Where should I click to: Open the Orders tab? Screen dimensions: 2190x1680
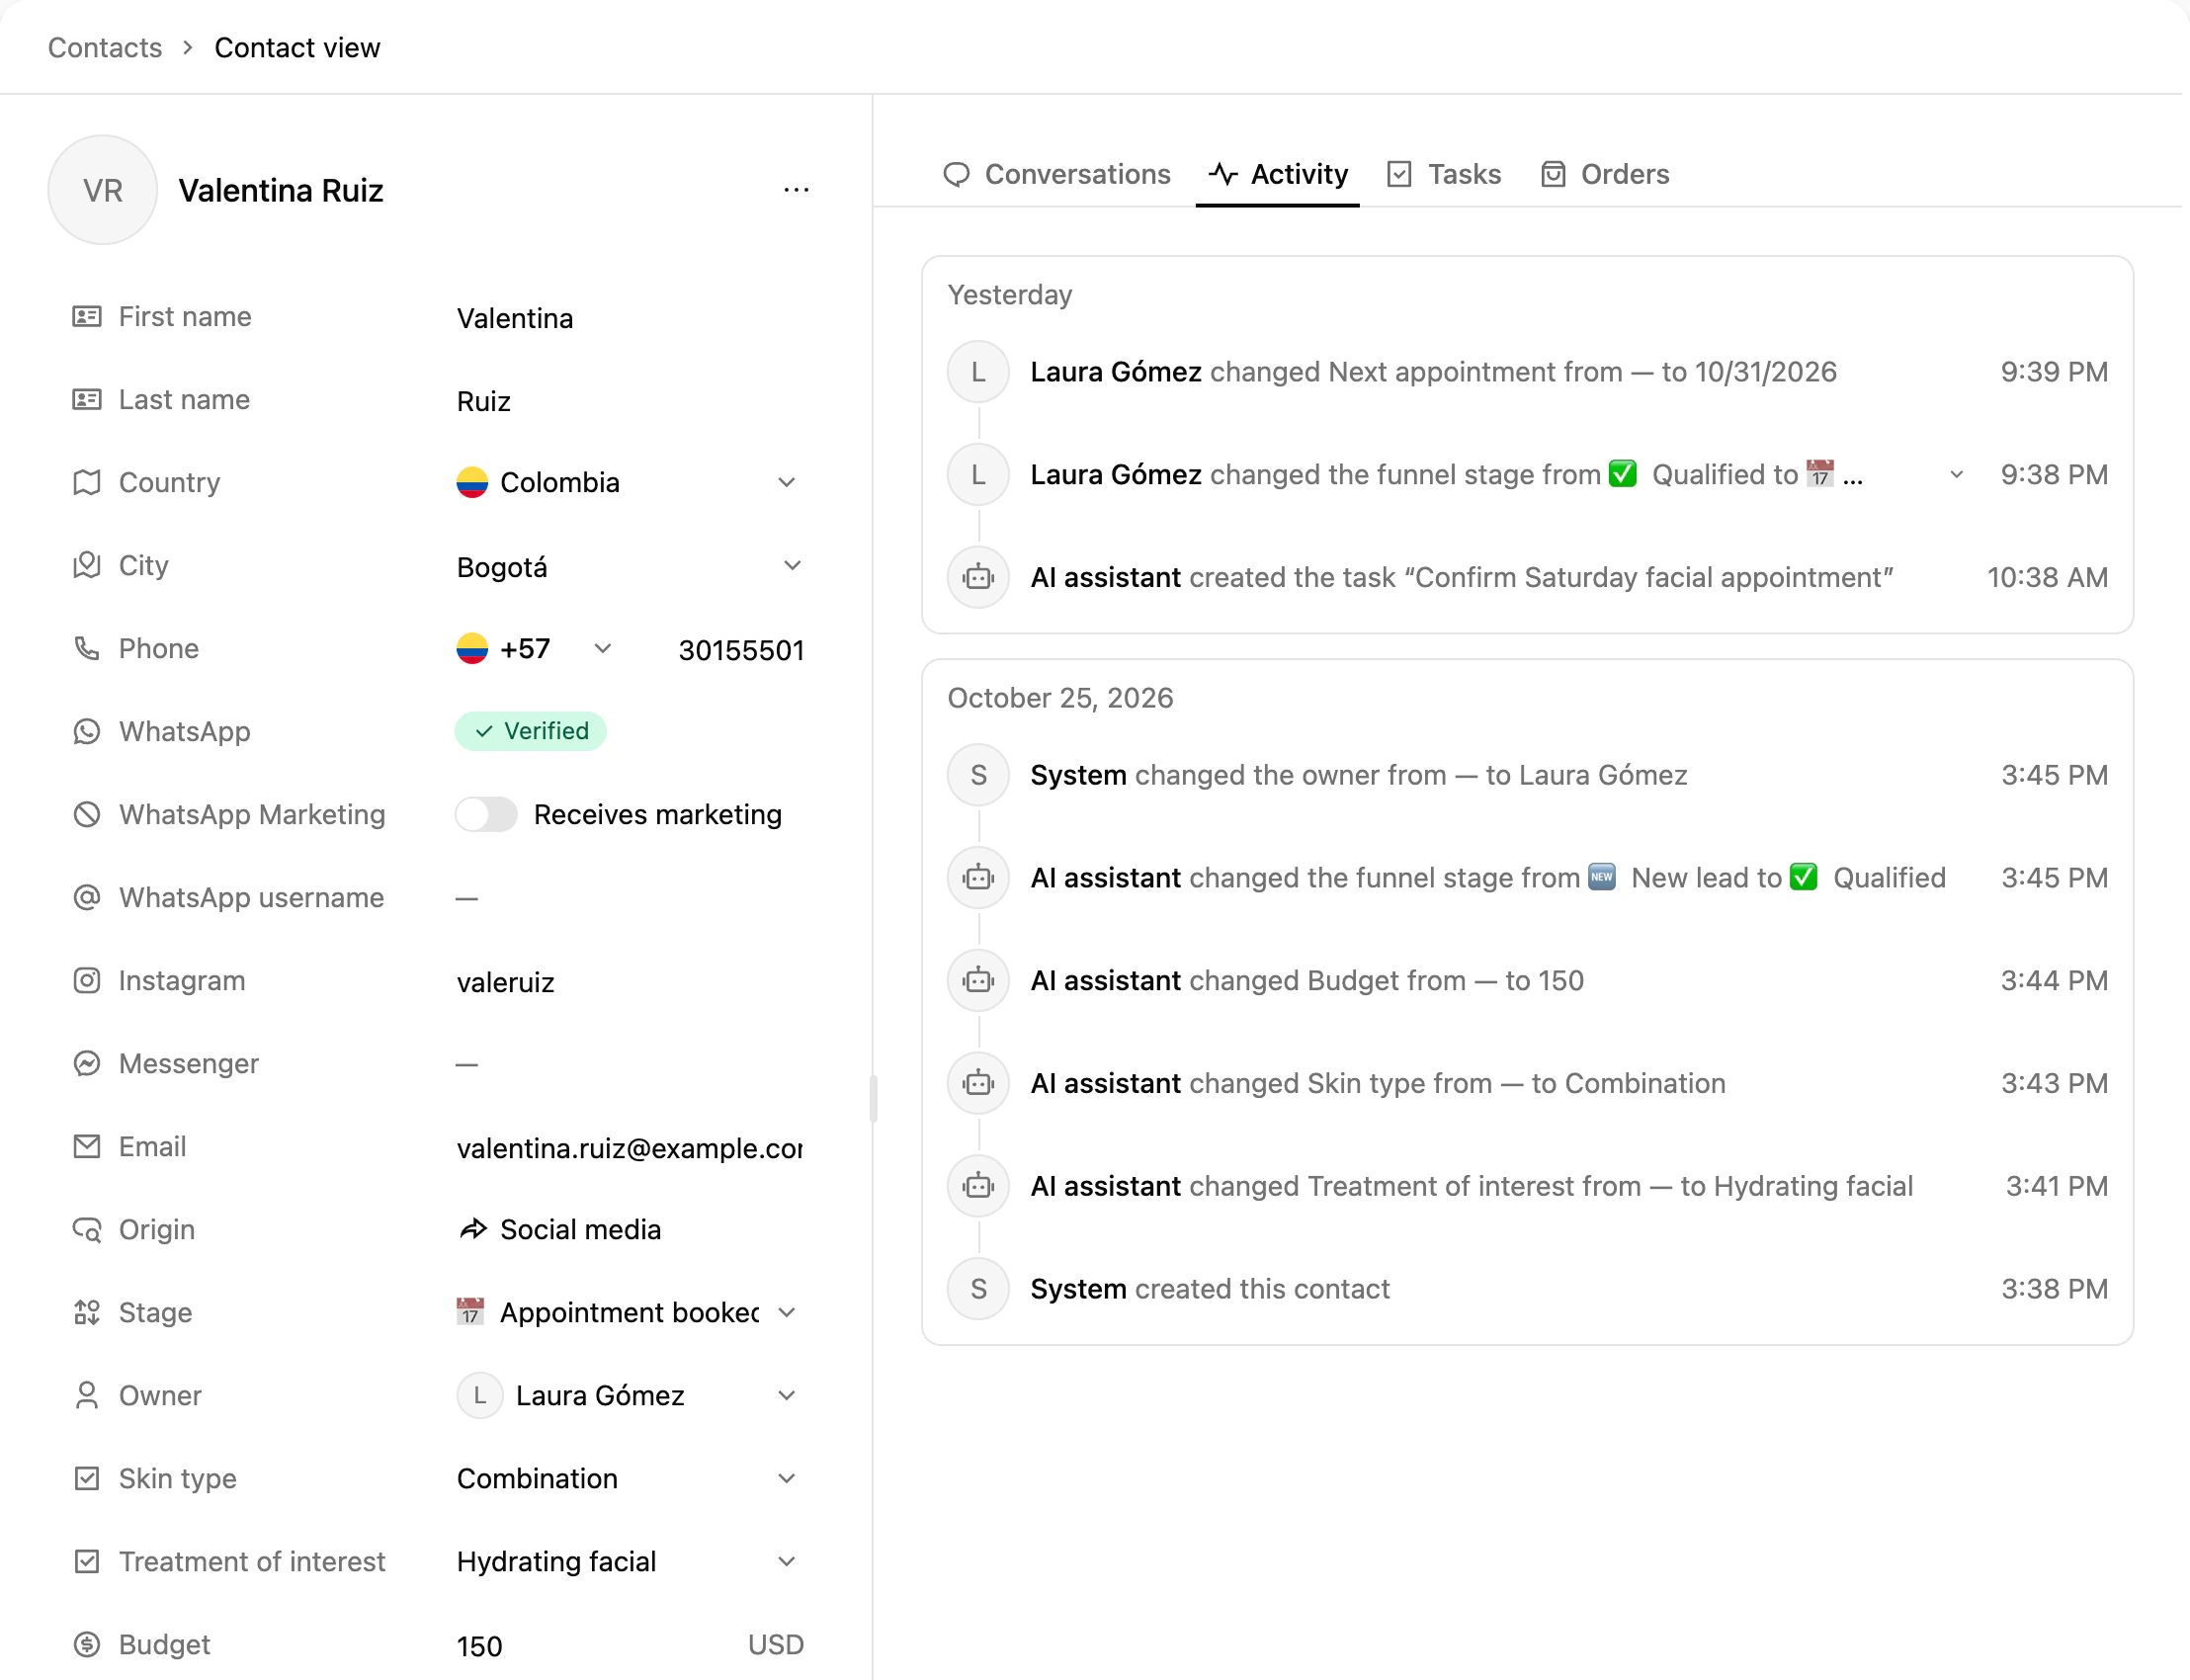click(x=1604, y=174)
